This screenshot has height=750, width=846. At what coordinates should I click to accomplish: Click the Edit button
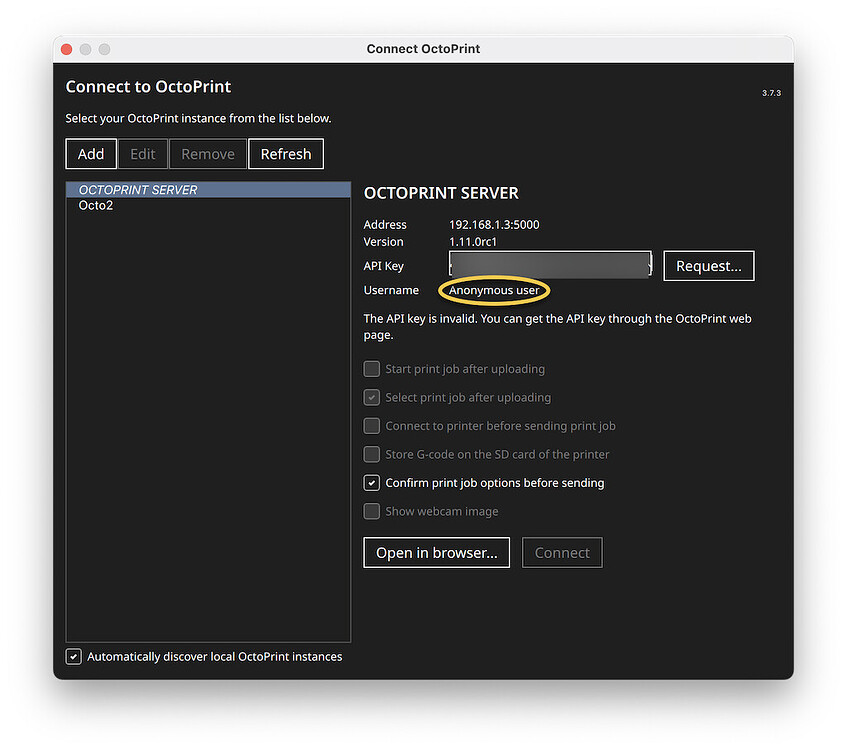point(143,153)
